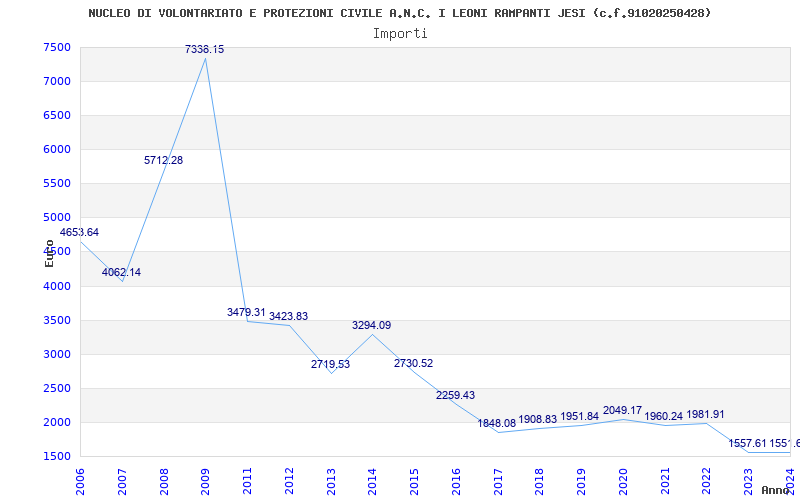Select the 2014 year axis label
800x500 pixels.
[x=372, y=482]
